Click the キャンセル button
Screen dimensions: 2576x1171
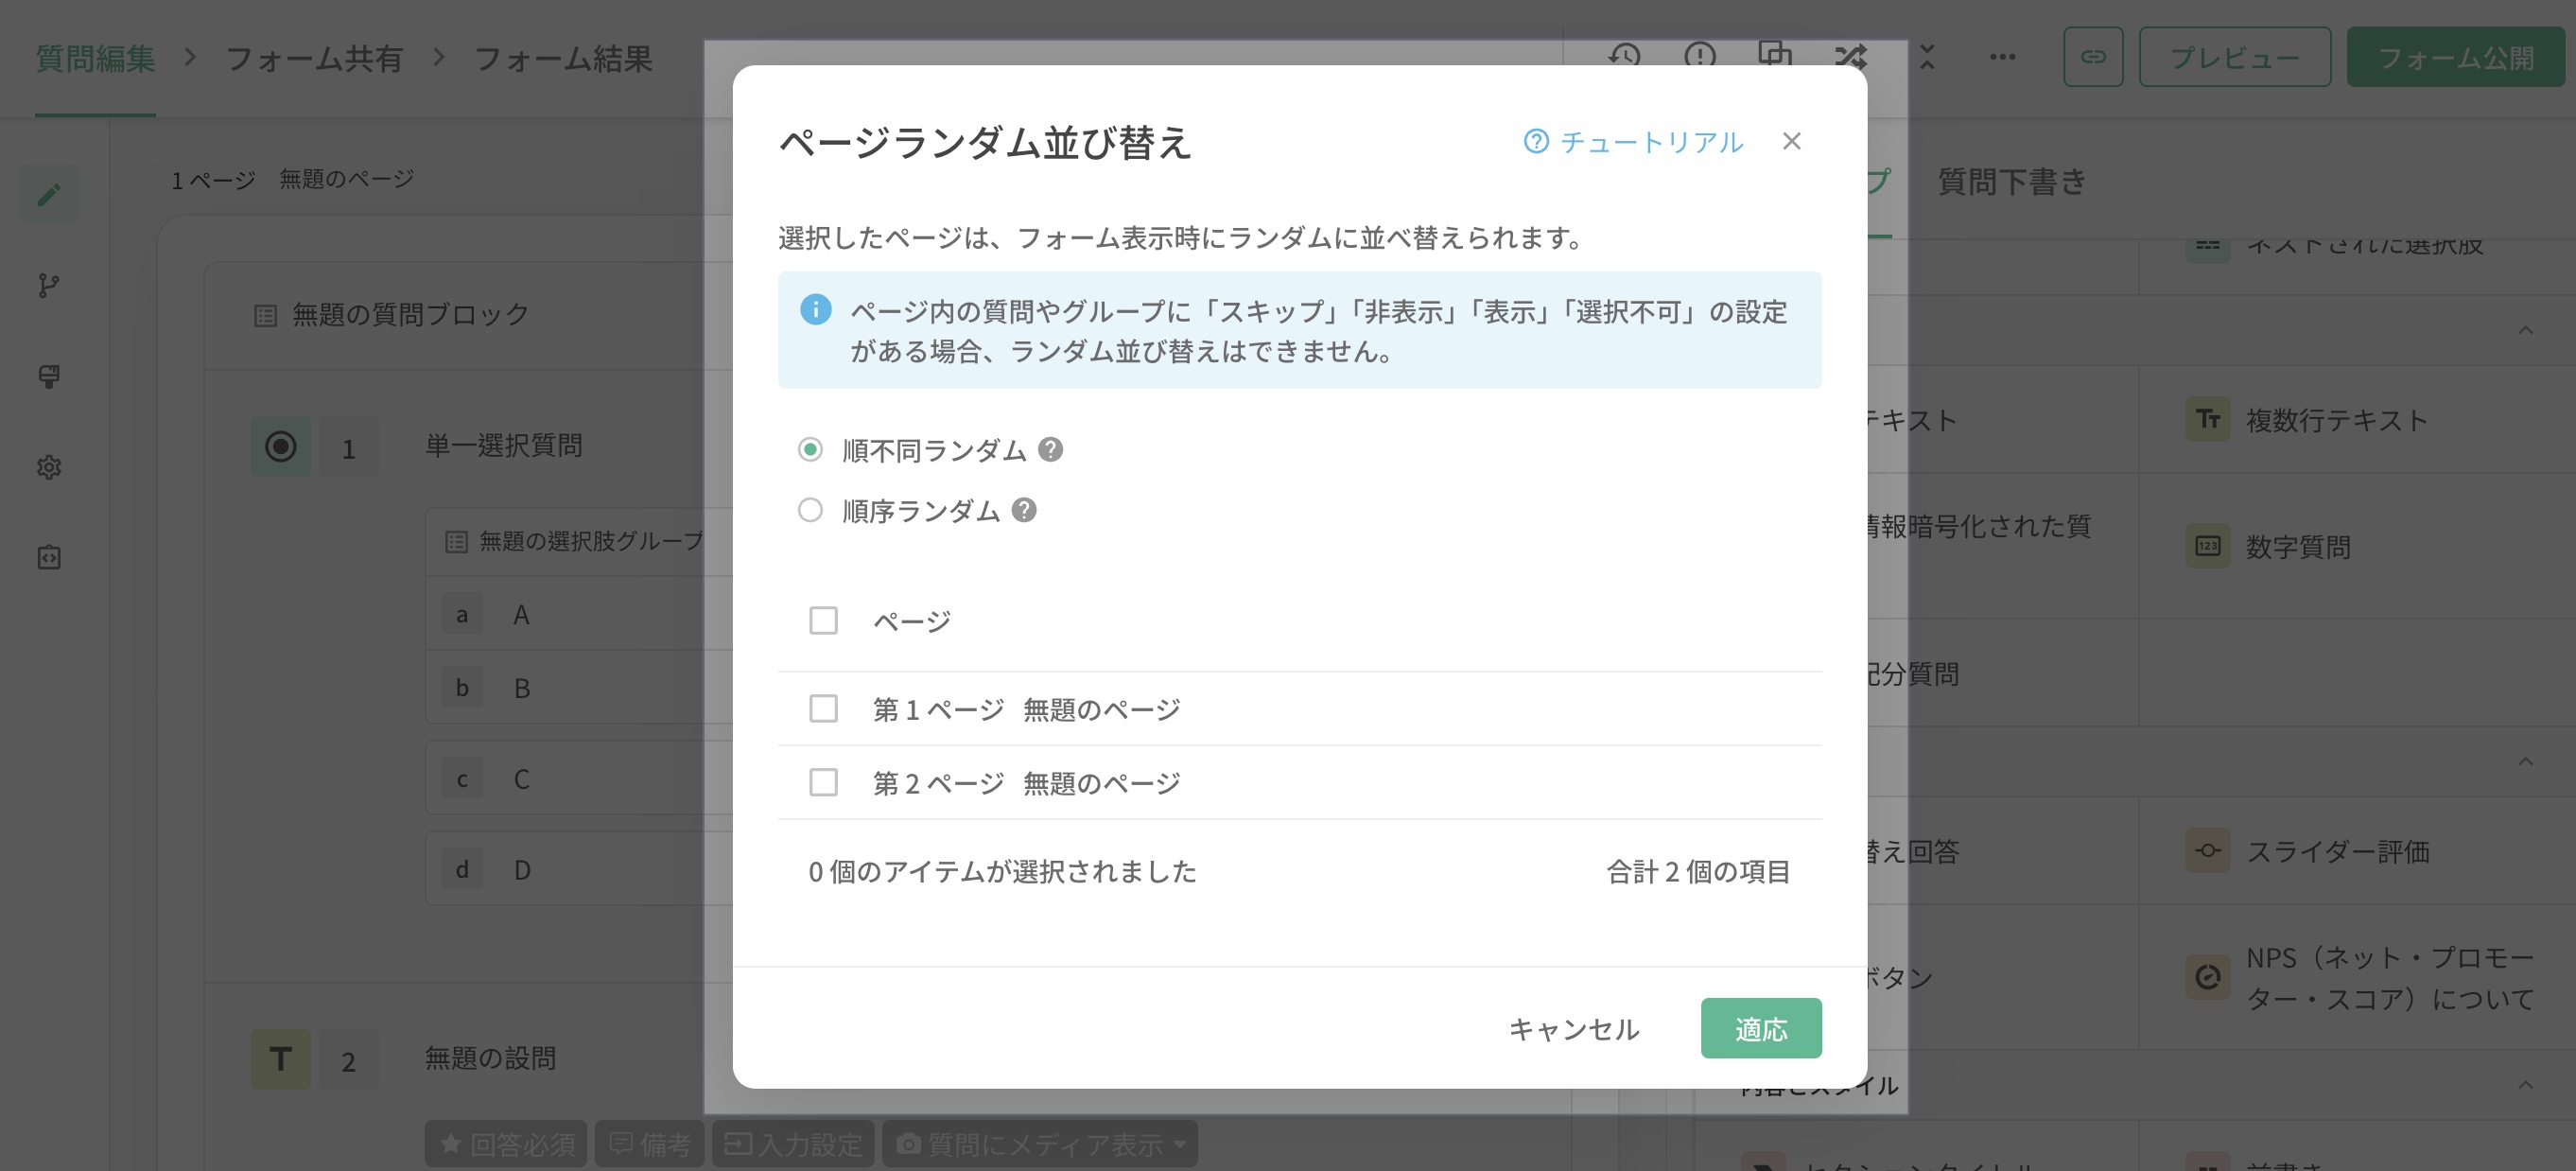[1573, 1028]
